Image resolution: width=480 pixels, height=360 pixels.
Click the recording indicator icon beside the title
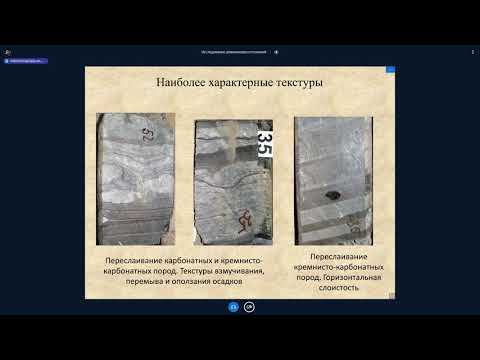pos(276,52)
